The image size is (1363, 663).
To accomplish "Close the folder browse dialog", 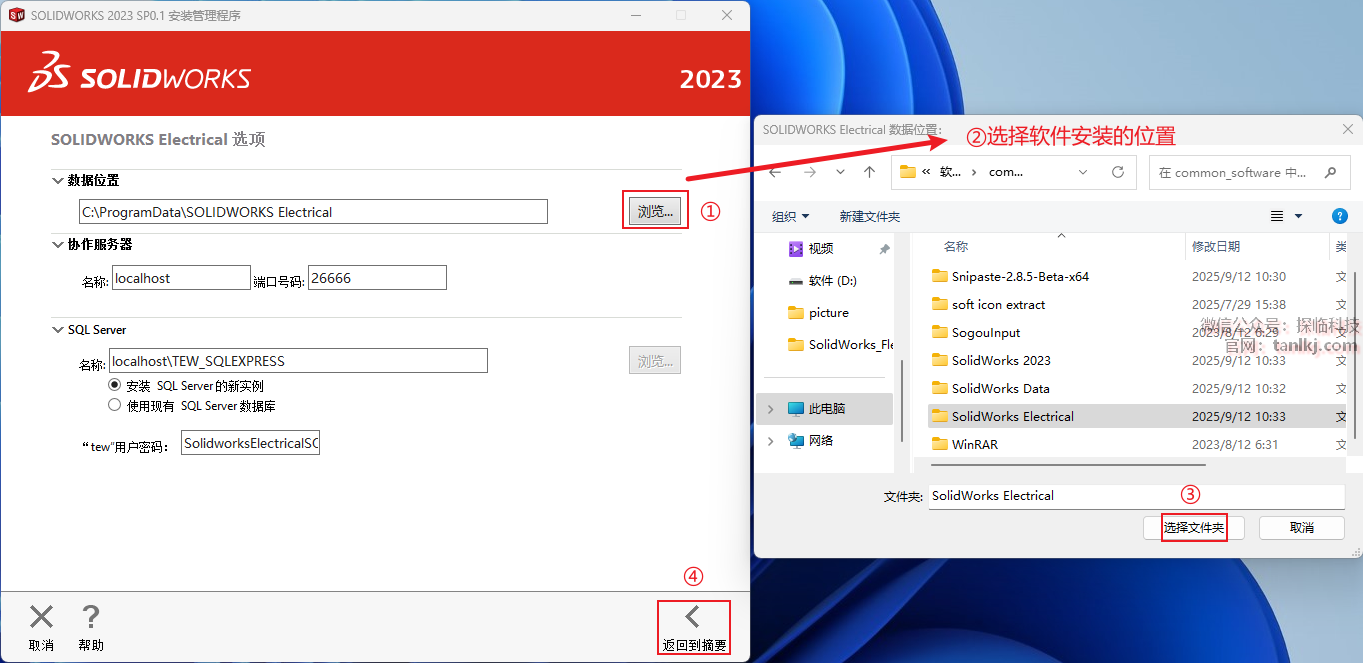I will pos(1347,129).
